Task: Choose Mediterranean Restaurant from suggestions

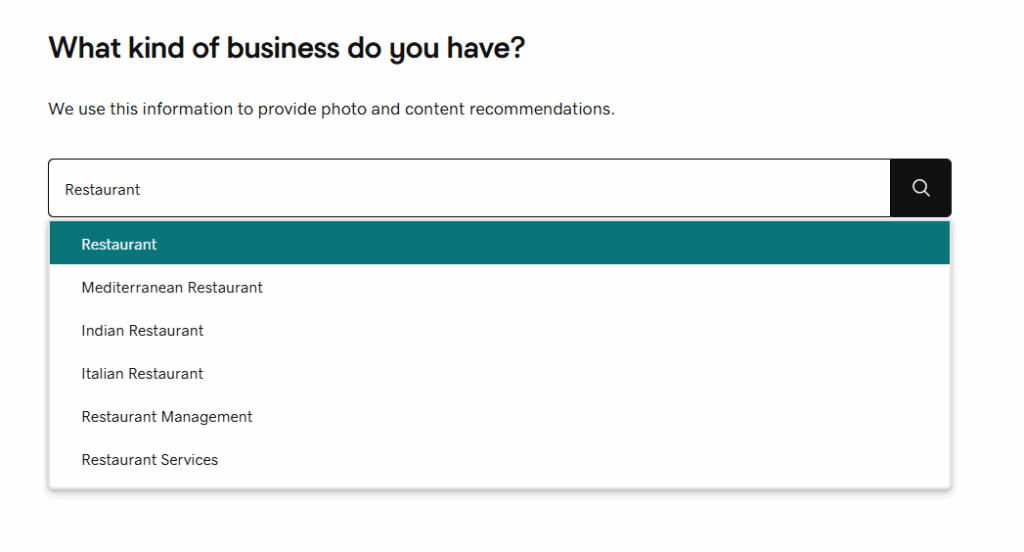Action: (x=500, y=287)
